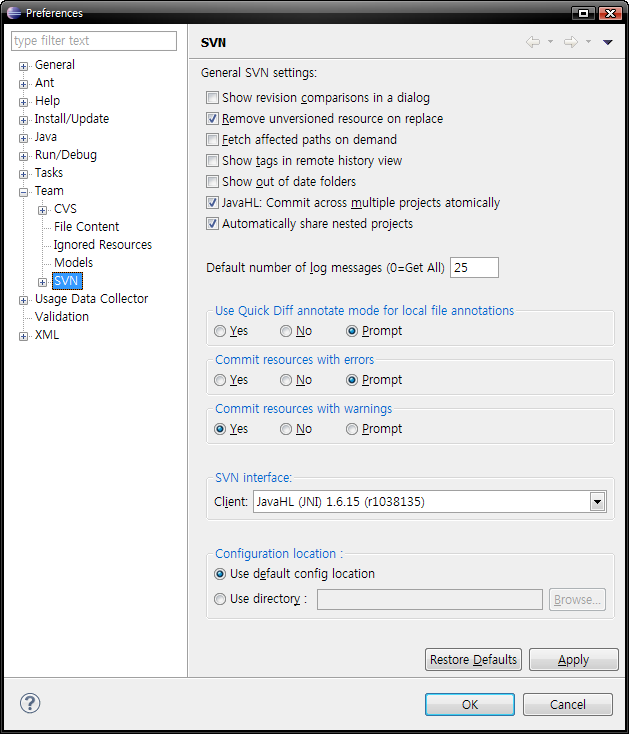Click the Eclipse Preferences title icon
Viewport: 629px width, 734px height.
click(x=14, y=13)
